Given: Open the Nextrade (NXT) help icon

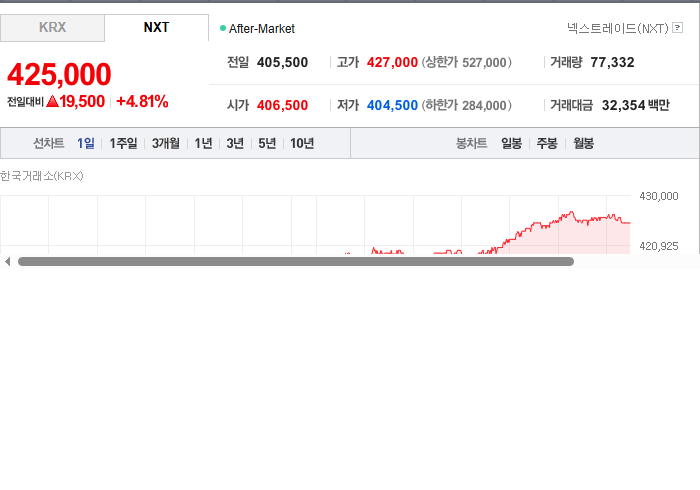Looking at the screenshot, I should (x=677, y=28).
